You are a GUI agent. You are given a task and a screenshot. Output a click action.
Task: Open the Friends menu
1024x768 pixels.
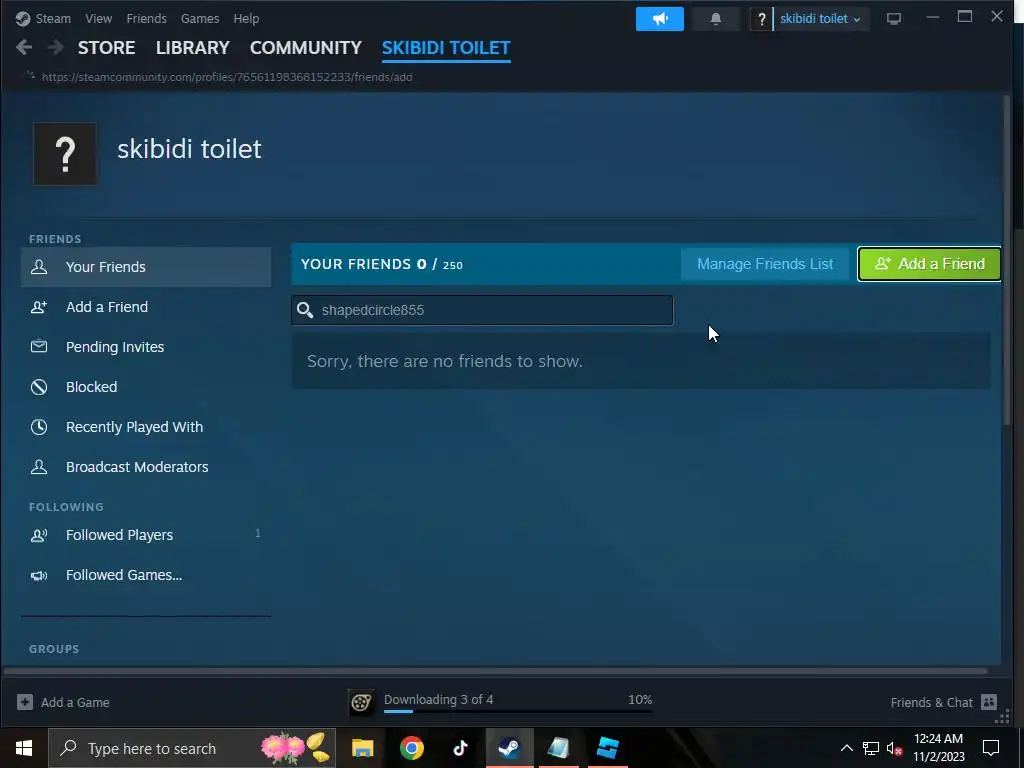(x=146, y=19)
